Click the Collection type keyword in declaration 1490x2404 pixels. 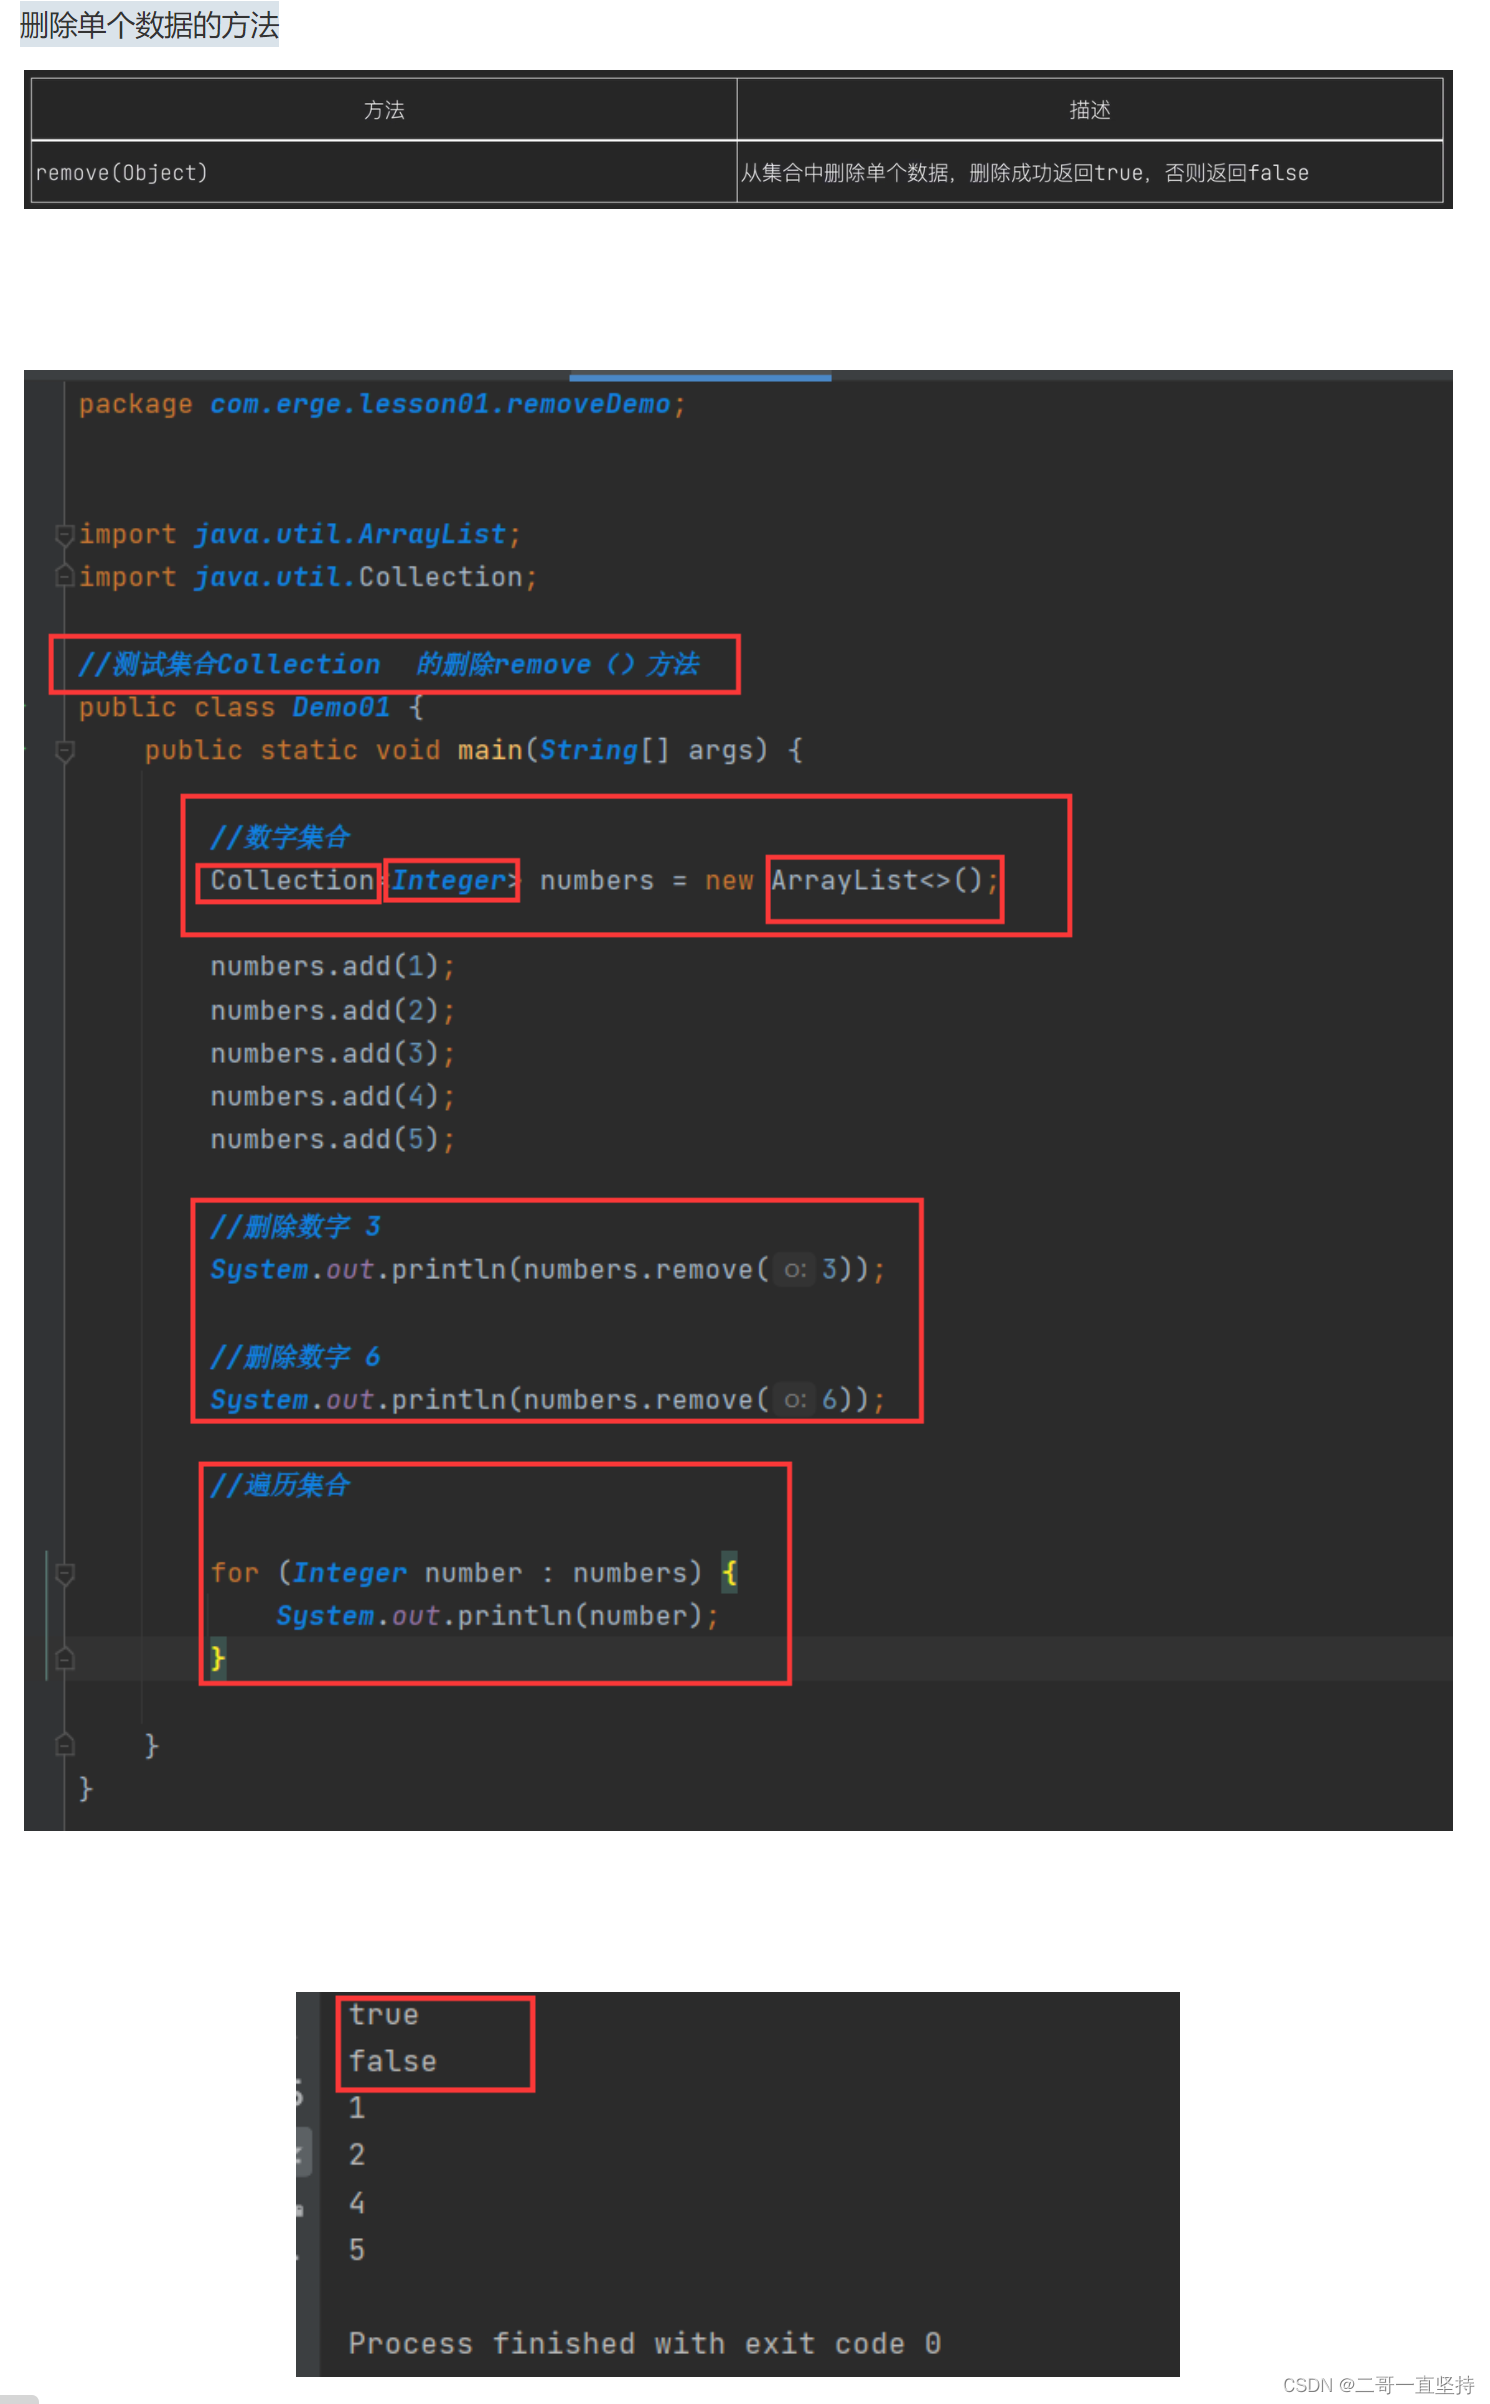(292, 880)
